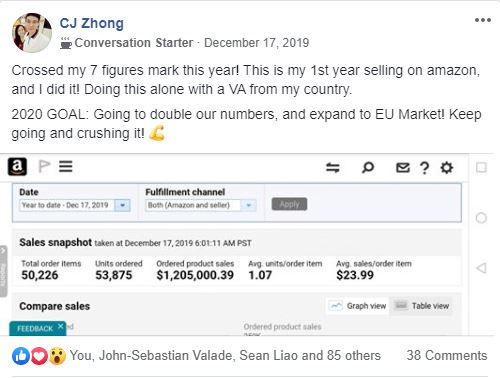Open the messages envelope icon
The image size is (500, 378).
pyautogui.click(x=403, y=168)
